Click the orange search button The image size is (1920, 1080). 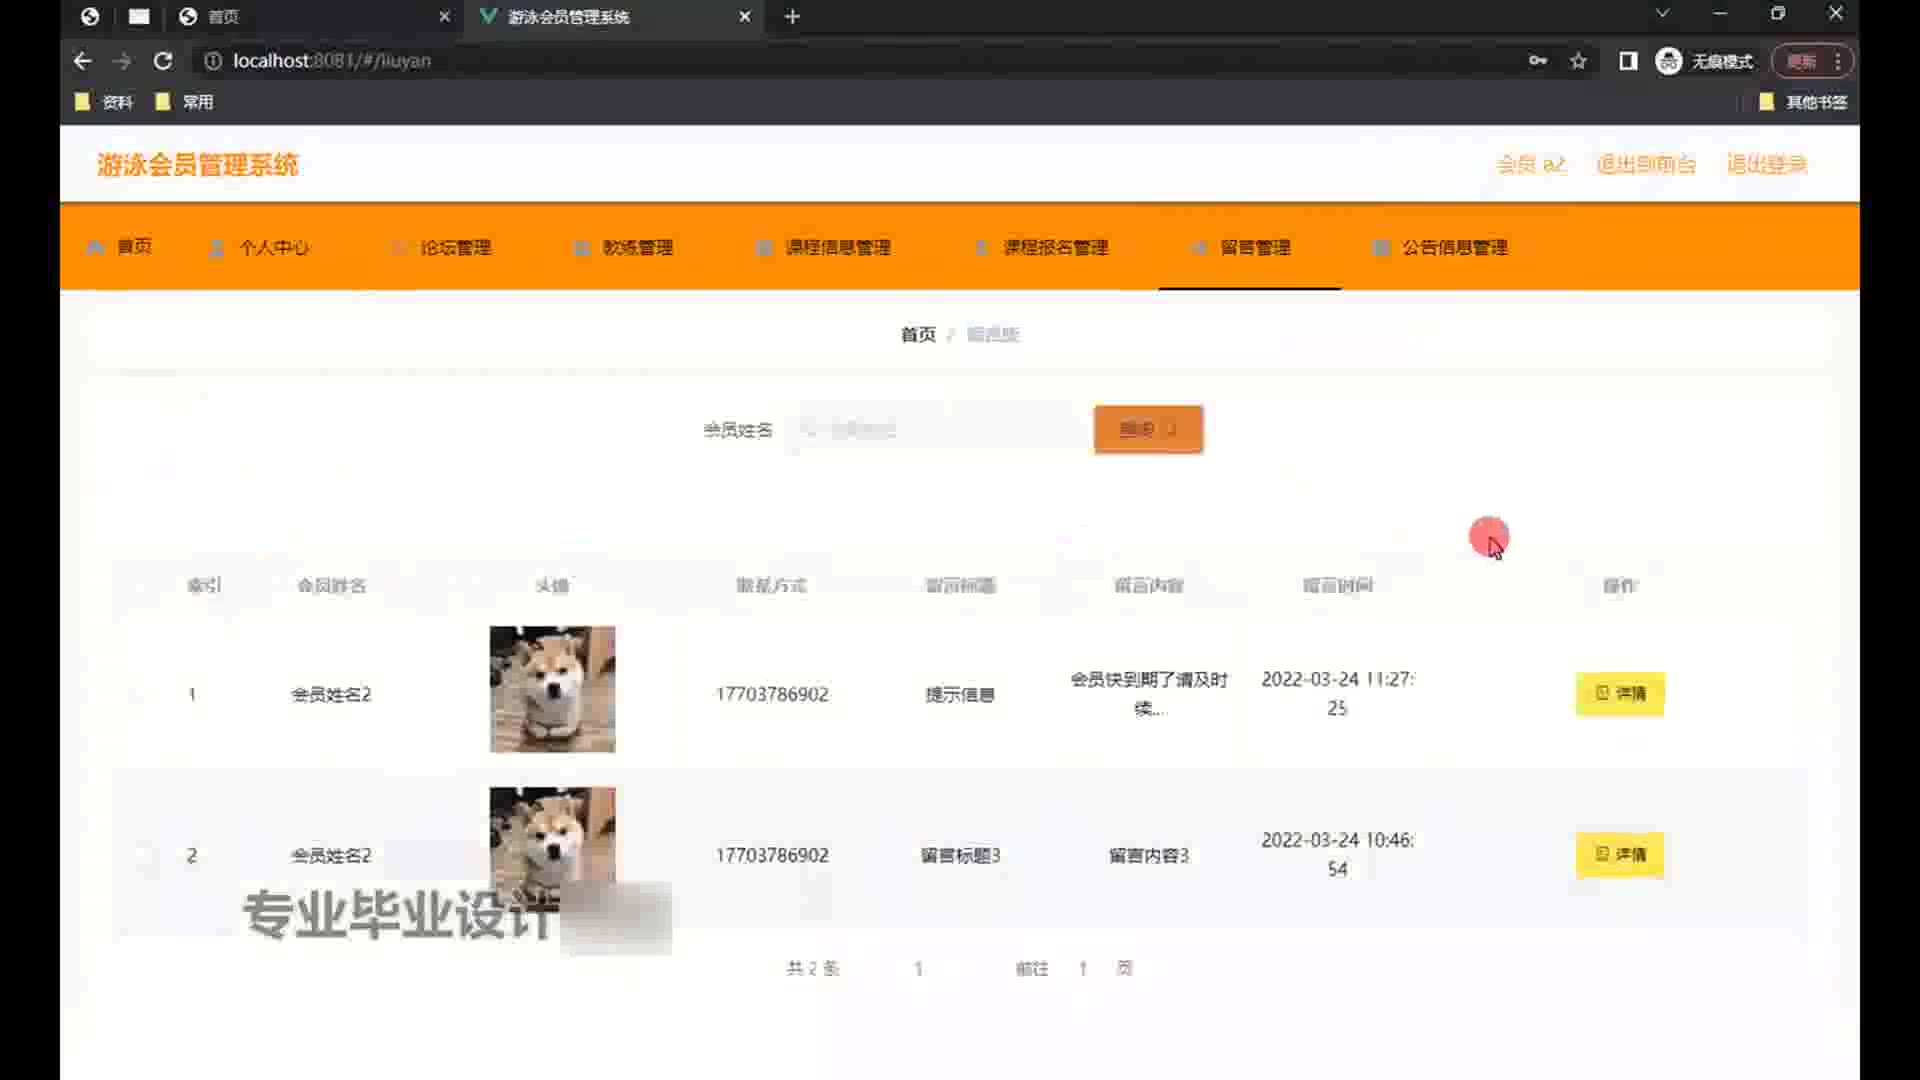pyautogui.click(x=1148, y=430)
